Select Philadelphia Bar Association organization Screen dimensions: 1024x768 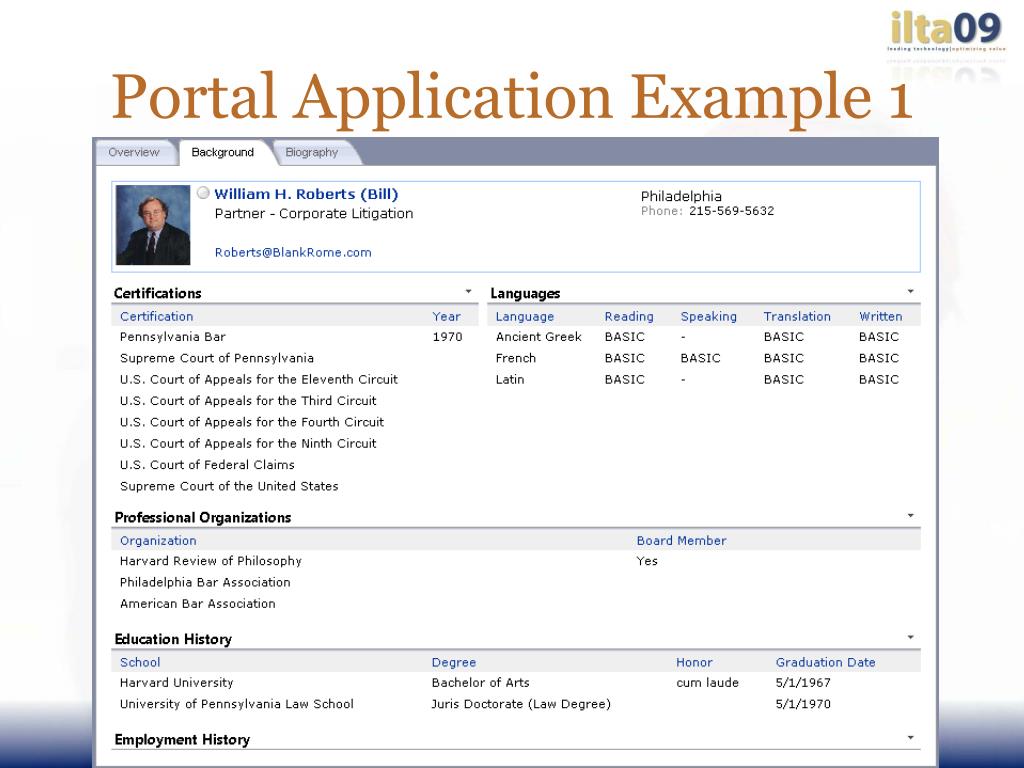point(205,583)
